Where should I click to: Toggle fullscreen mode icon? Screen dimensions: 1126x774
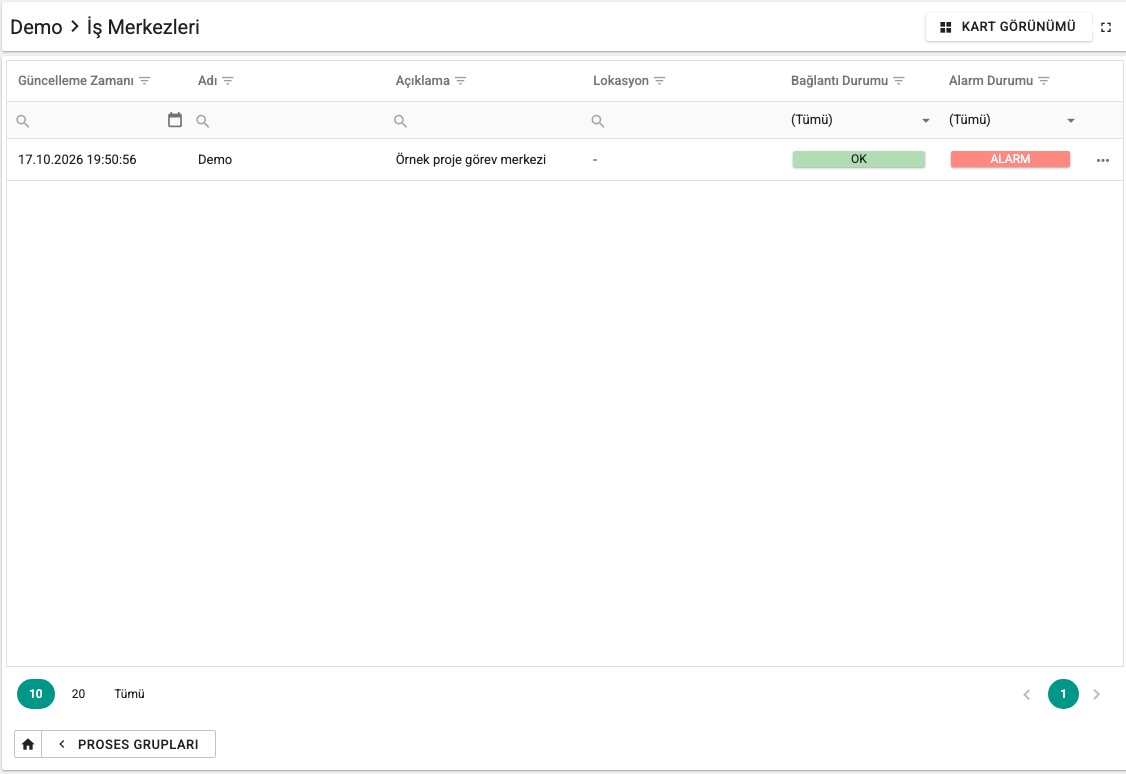pos(1106,27)
